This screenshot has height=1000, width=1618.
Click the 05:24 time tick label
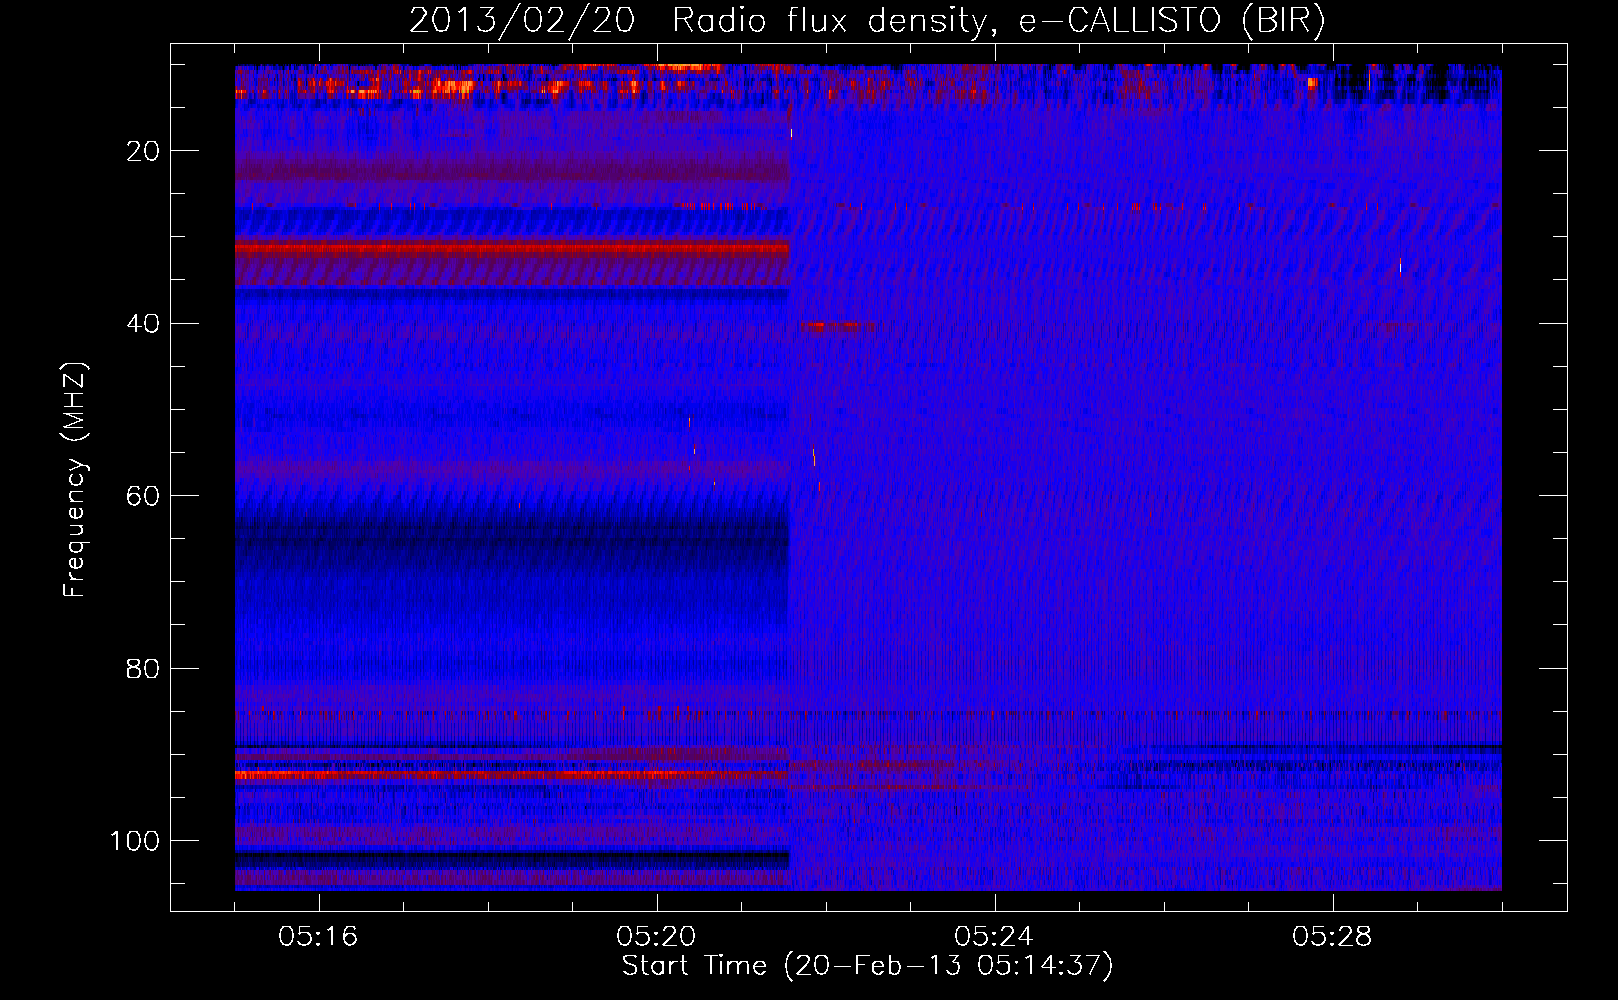[994, 937]
